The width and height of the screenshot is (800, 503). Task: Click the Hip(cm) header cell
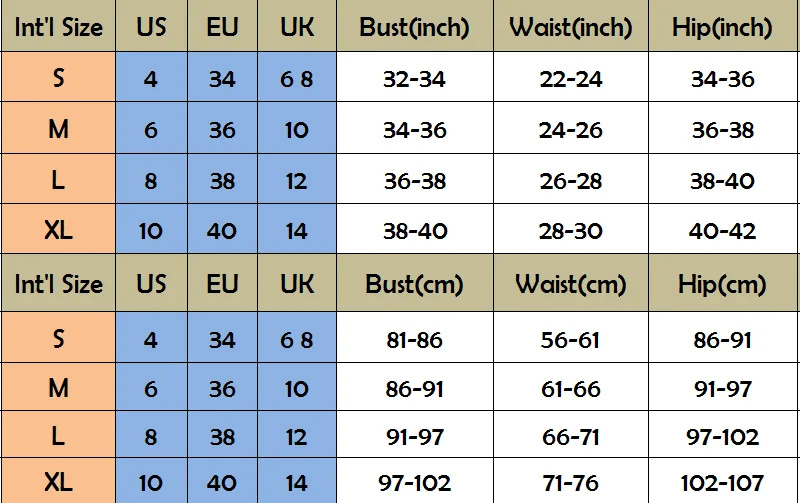point(722,284)
